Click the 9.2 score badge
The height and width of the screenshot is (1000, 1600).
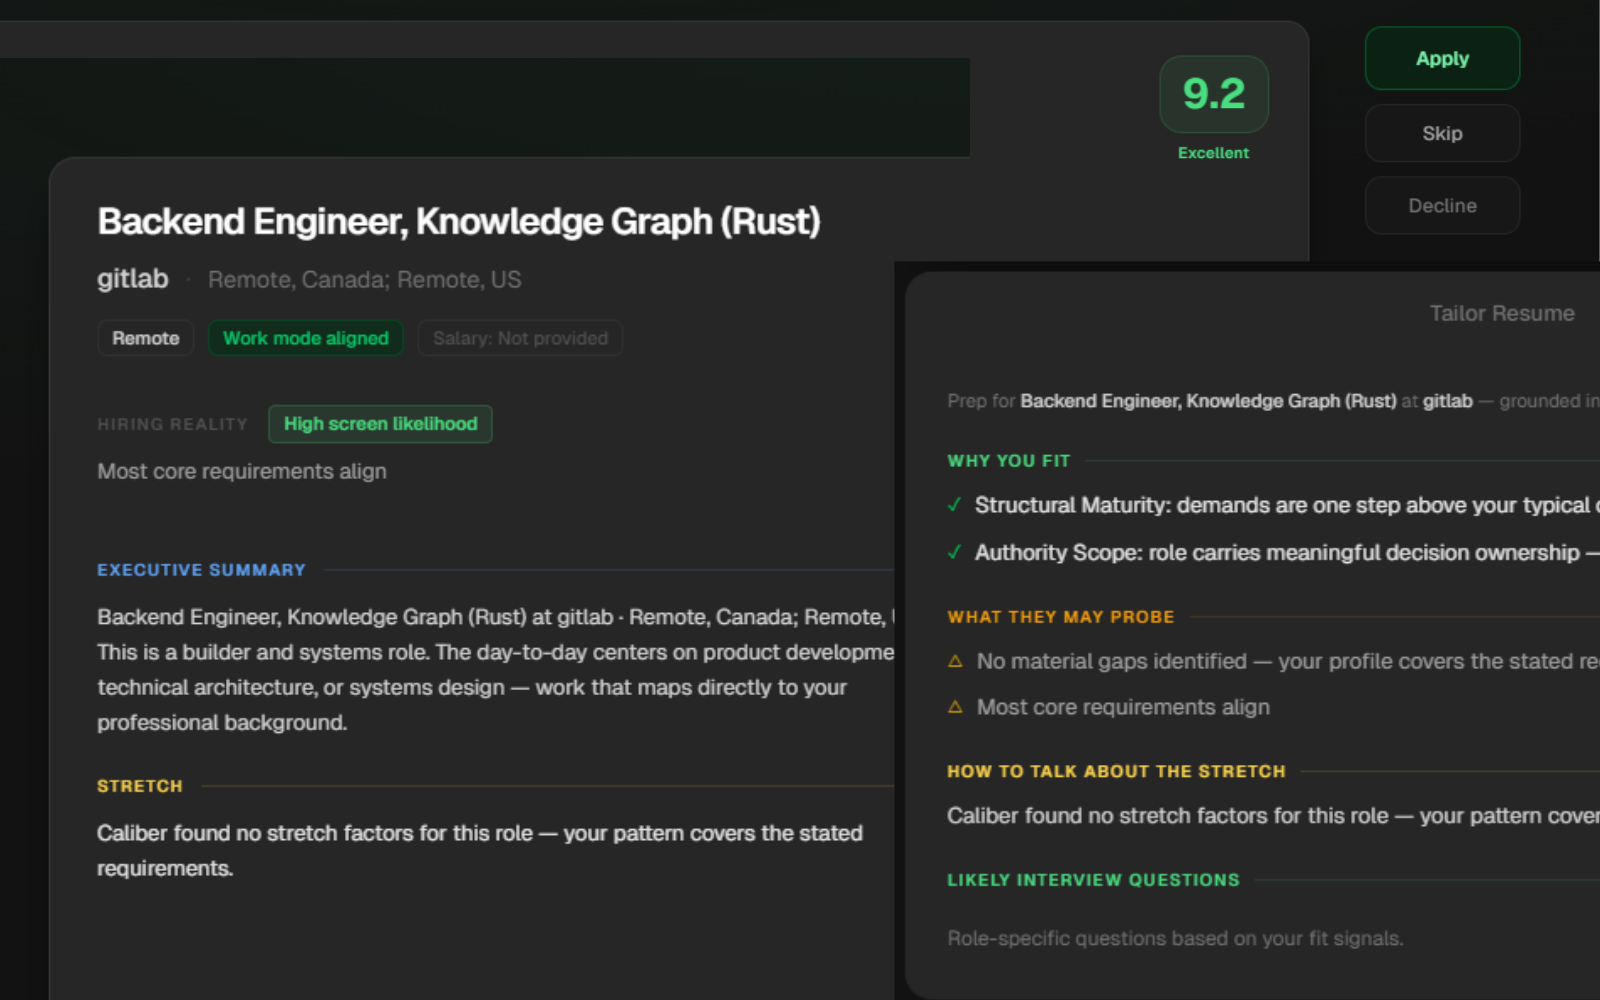point(1213,95)
